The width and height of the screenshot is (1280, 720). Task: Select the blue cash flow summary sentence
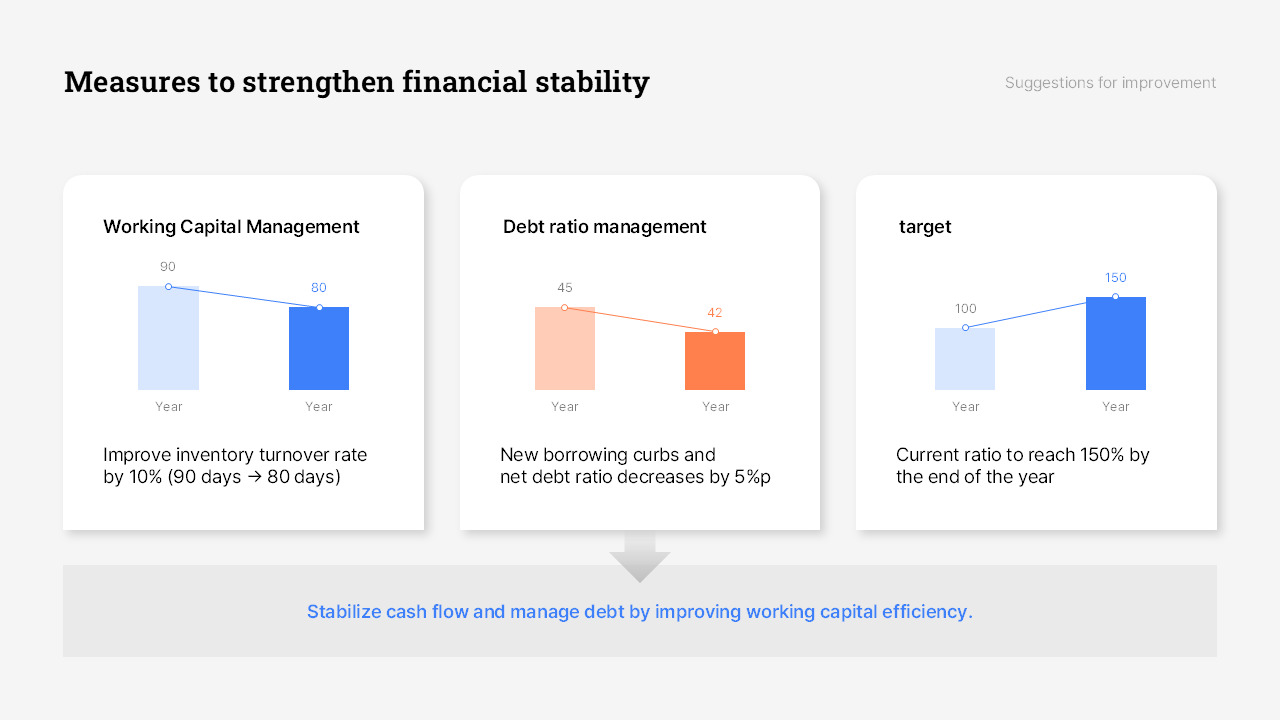[640, 612]
